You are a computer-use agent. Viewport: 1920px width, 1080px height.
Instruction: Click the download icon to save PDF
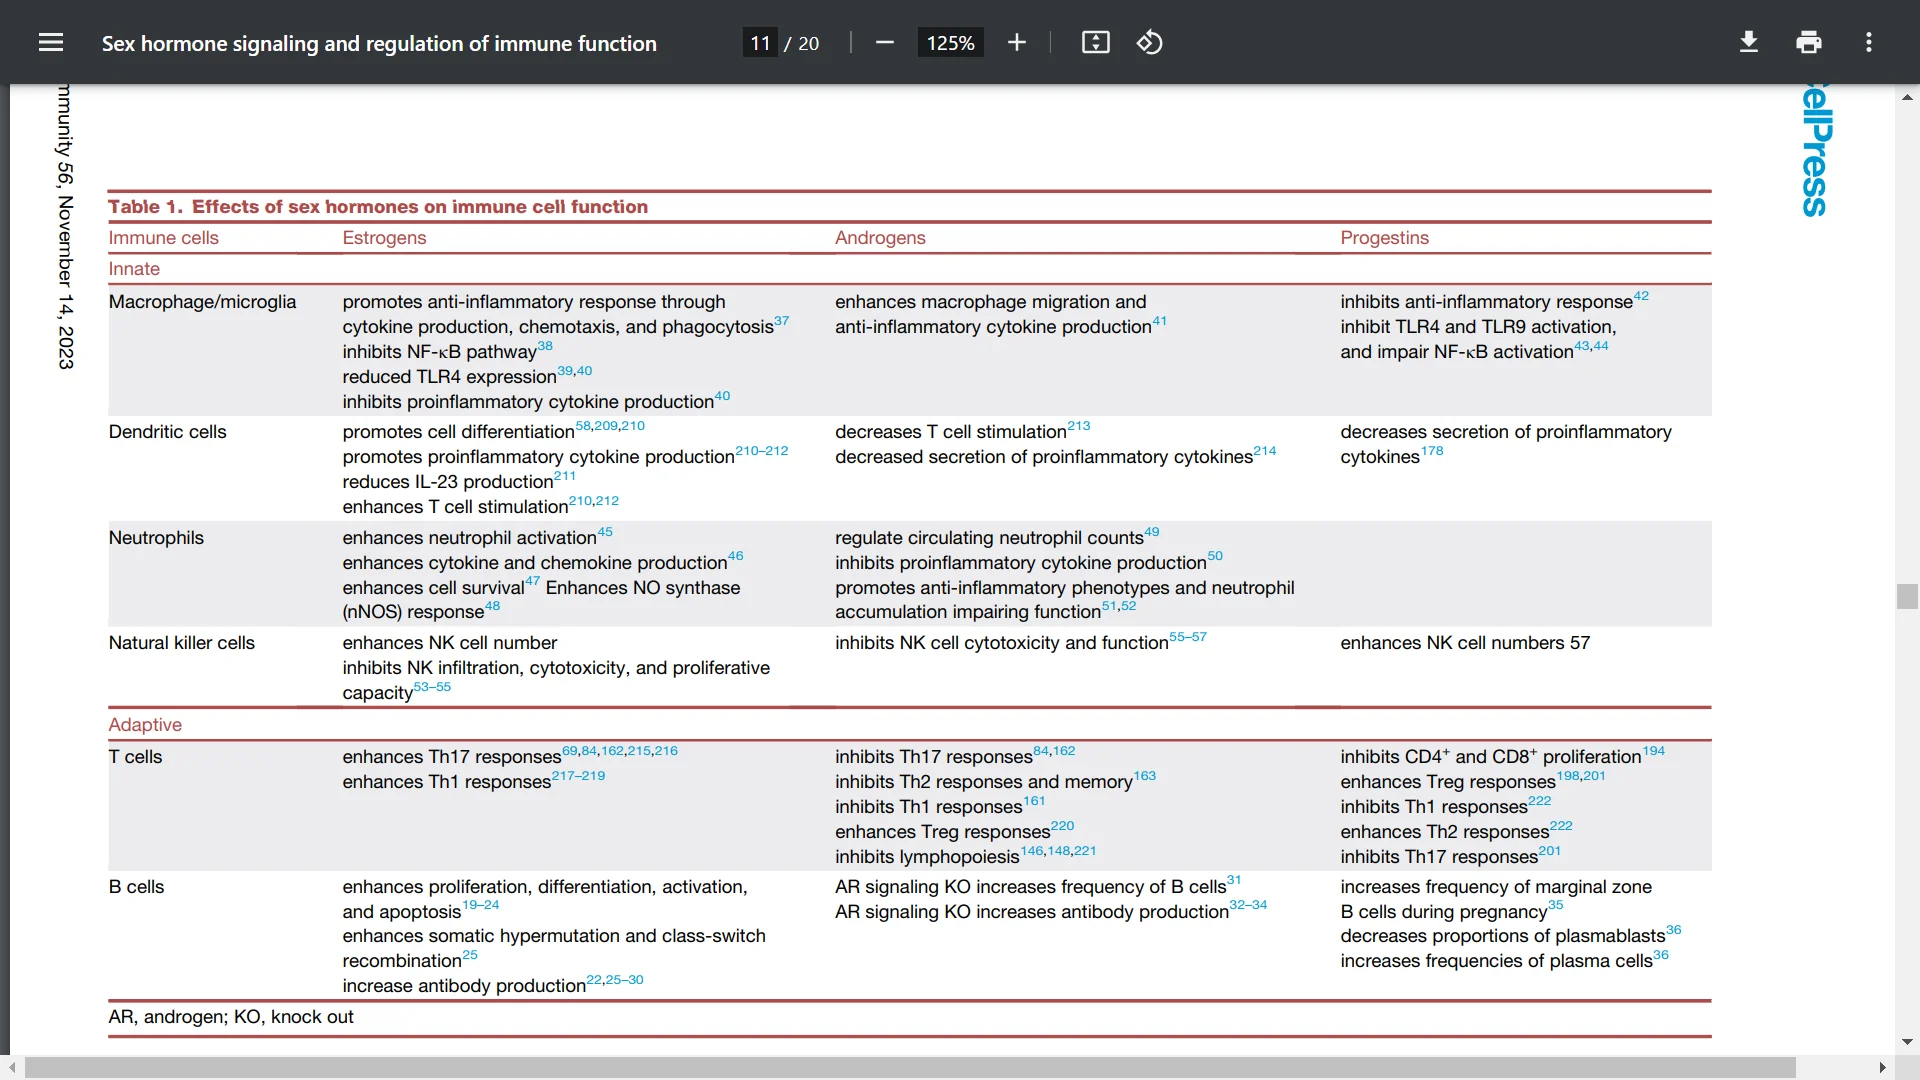pyautogui.click(x=1747, y=42)
